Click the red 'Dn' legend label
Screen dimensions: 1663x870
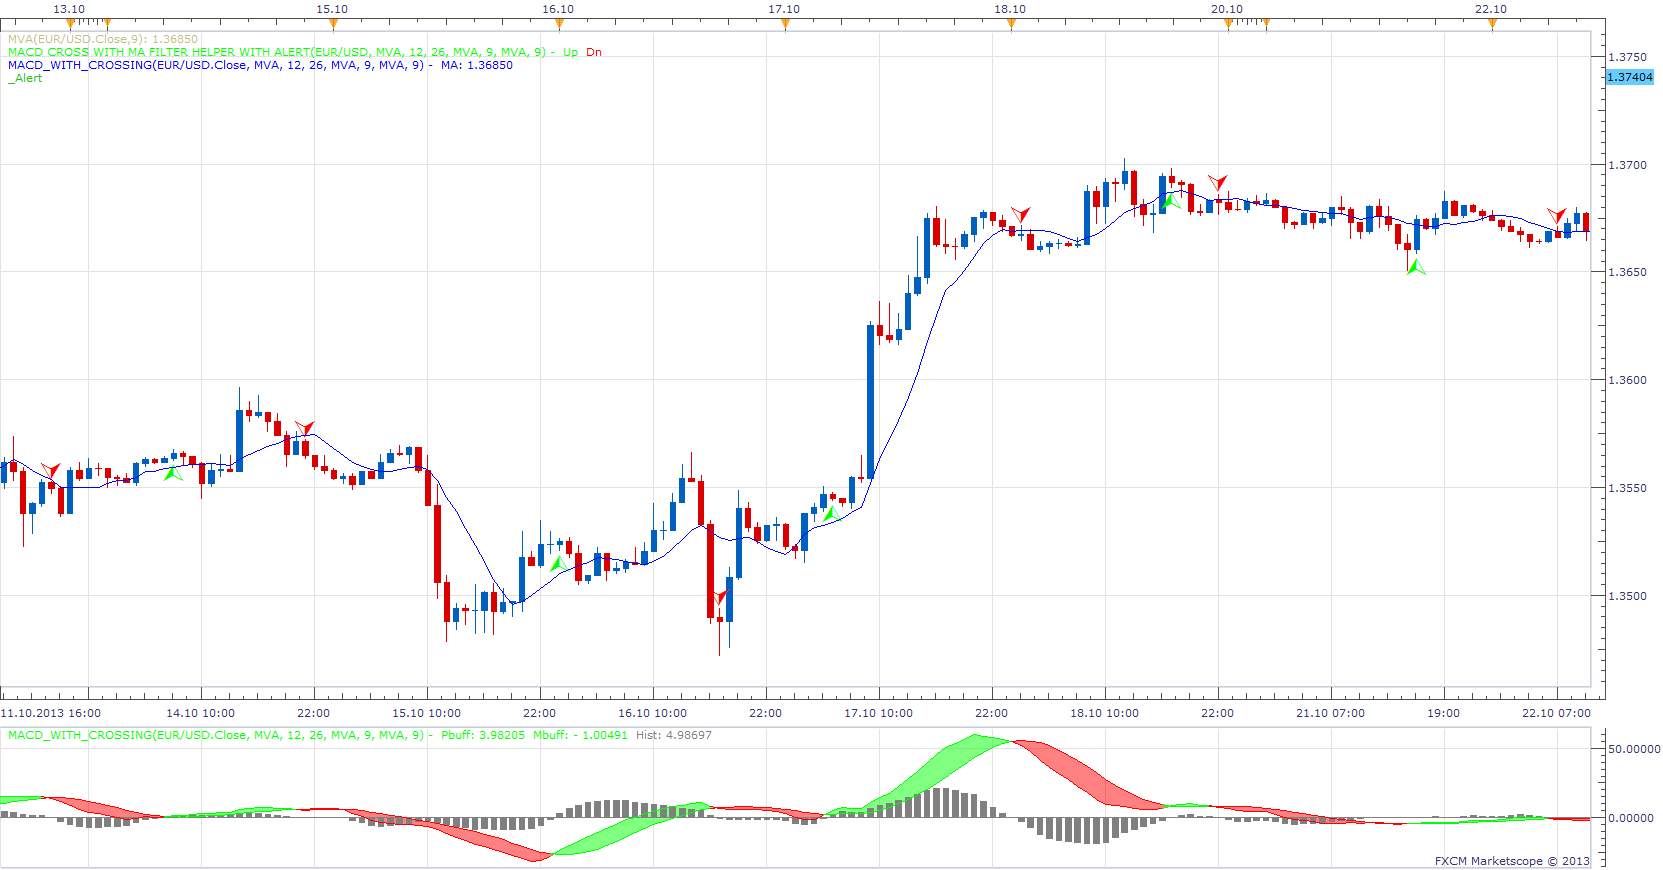point(594,52)
